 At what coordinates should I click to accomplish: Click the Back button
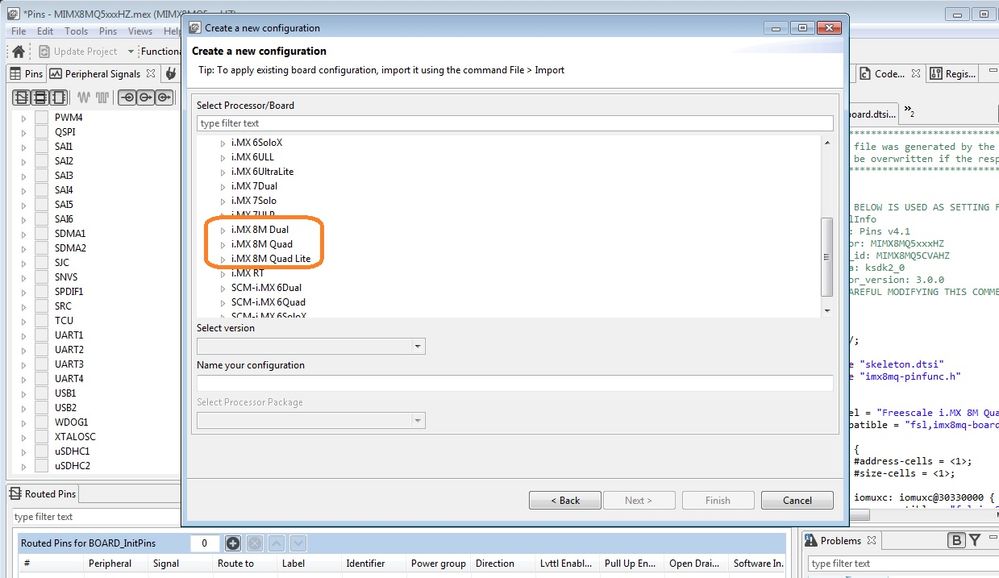[565, 500]
